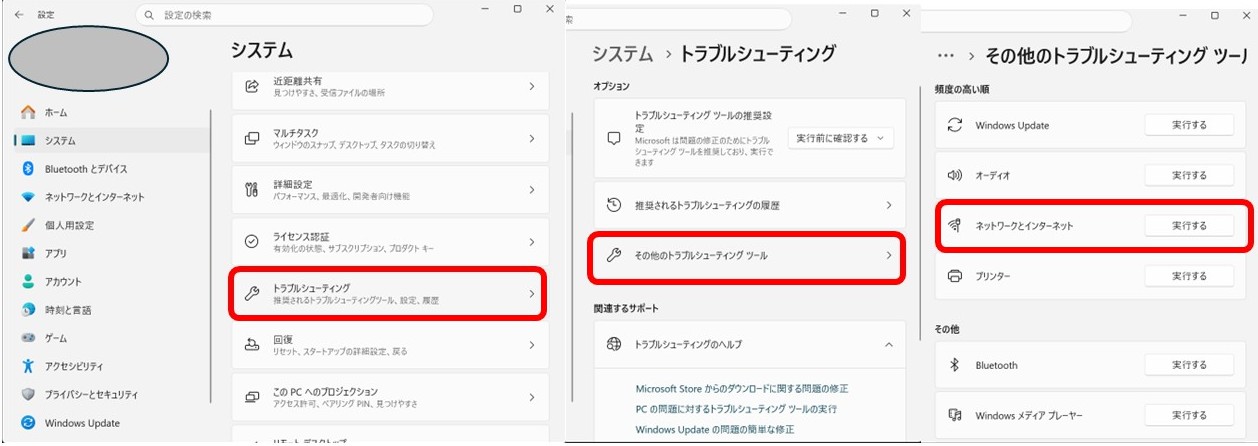The height and width of the screenshot is (446, 1258).
Task: Expand 推奨されるトラブルシューティングの履歴 chevron
Action: (x=888, y=205)
